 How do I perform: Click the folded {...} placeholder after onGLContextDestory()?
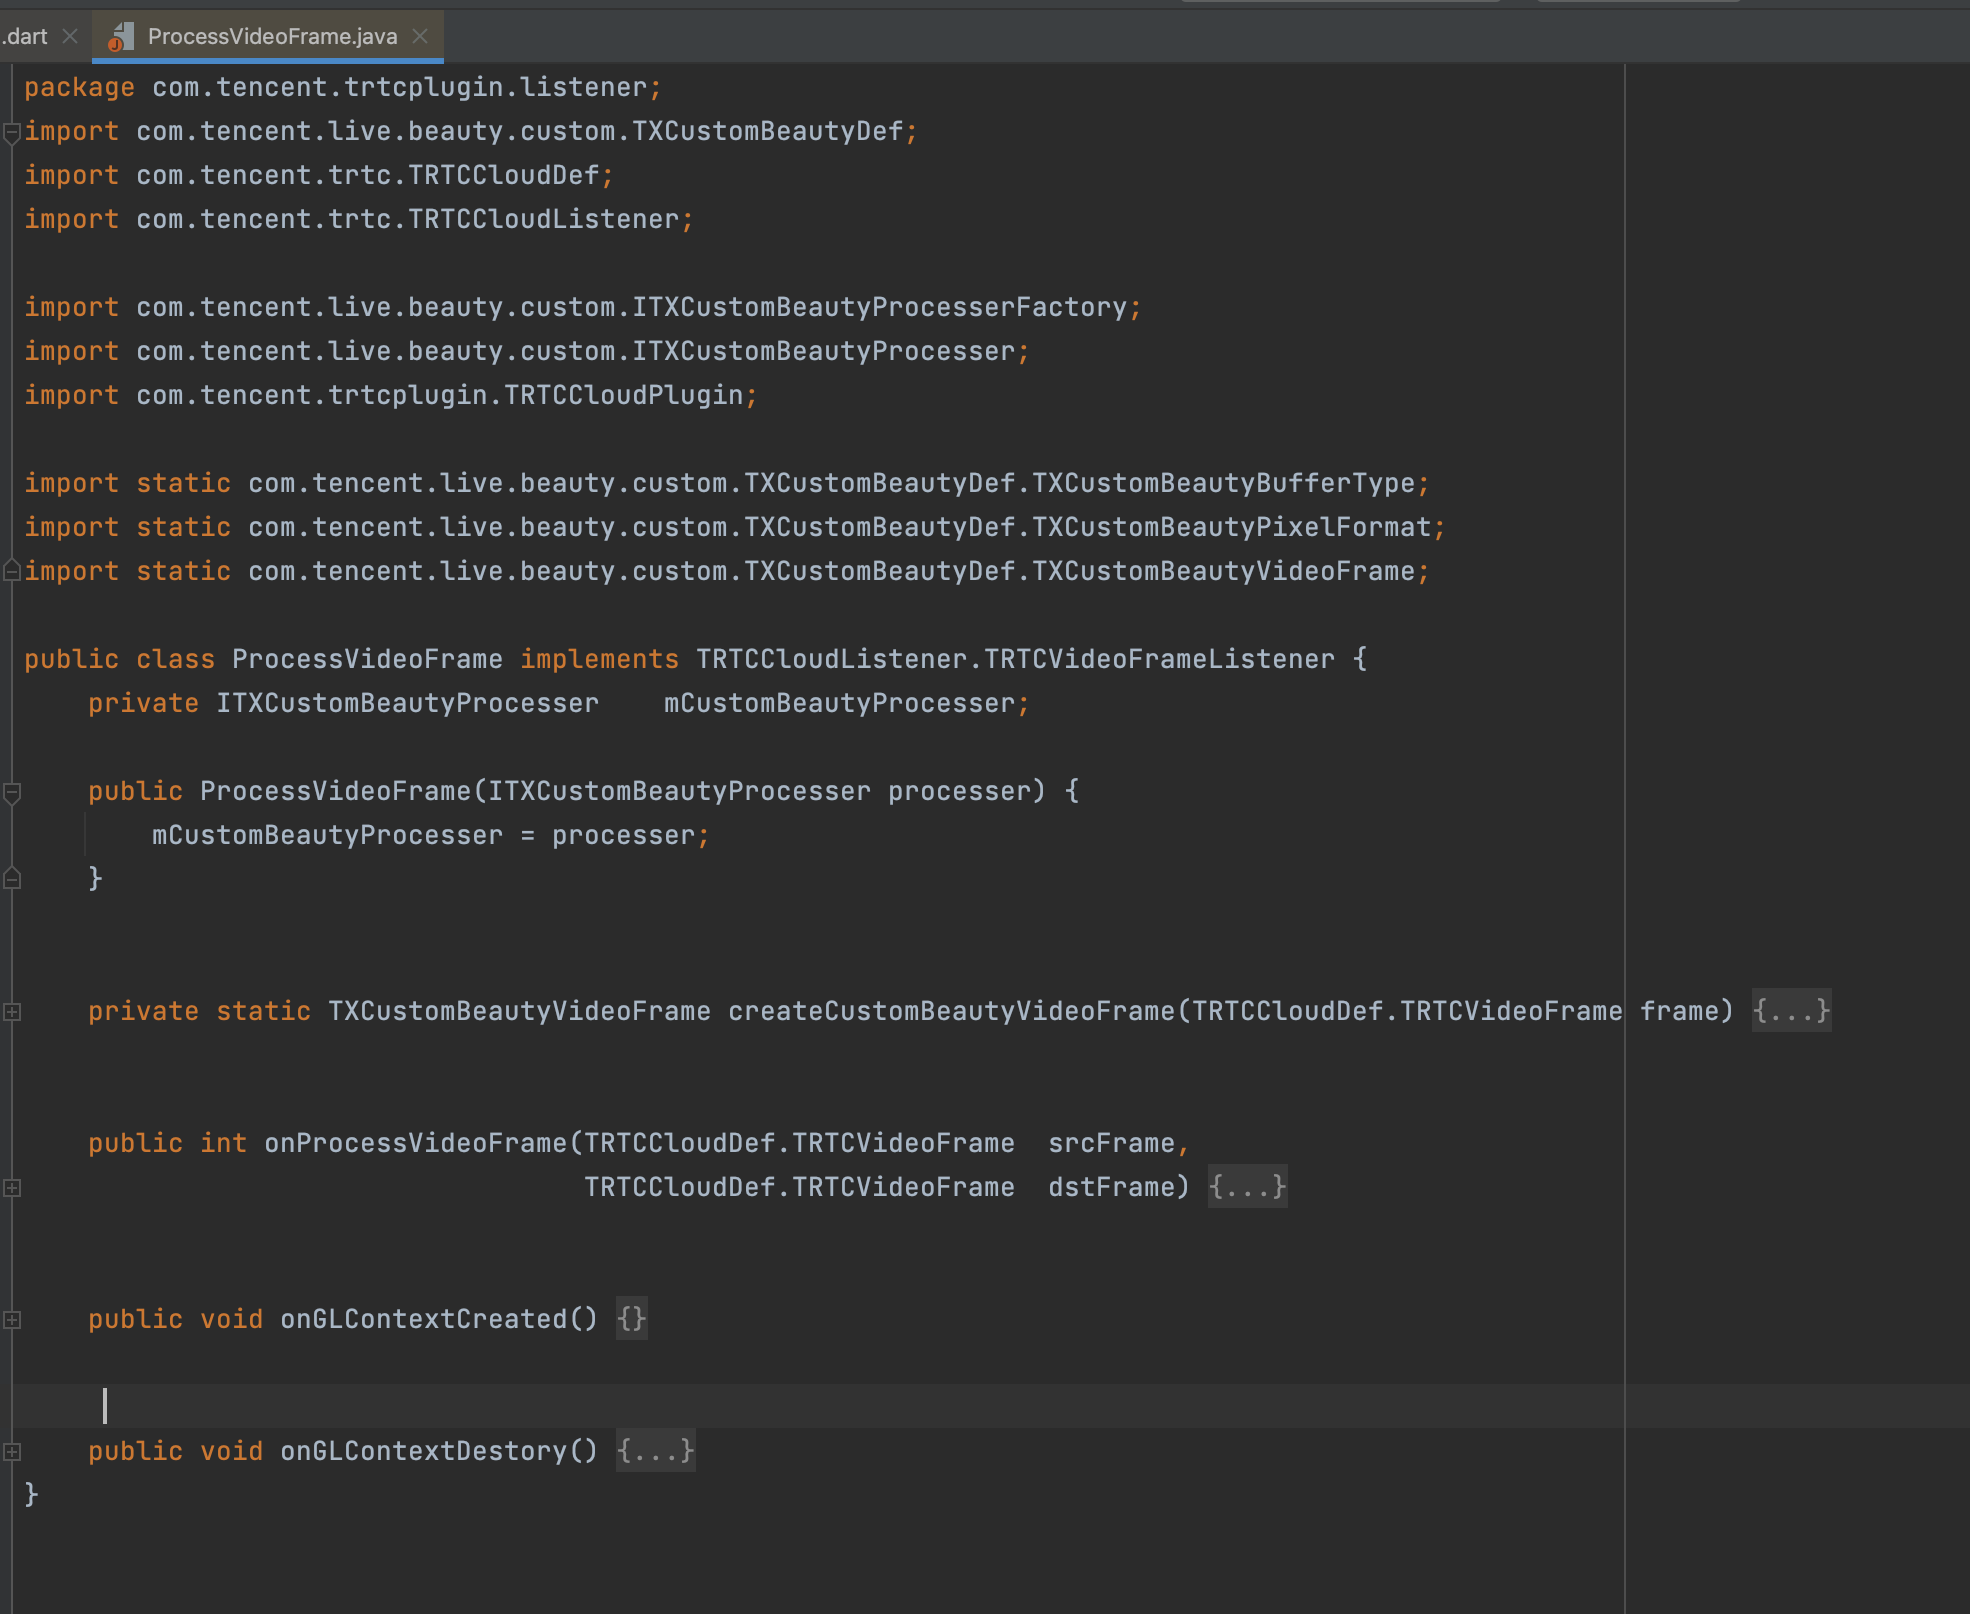[x=655, y=1451]
